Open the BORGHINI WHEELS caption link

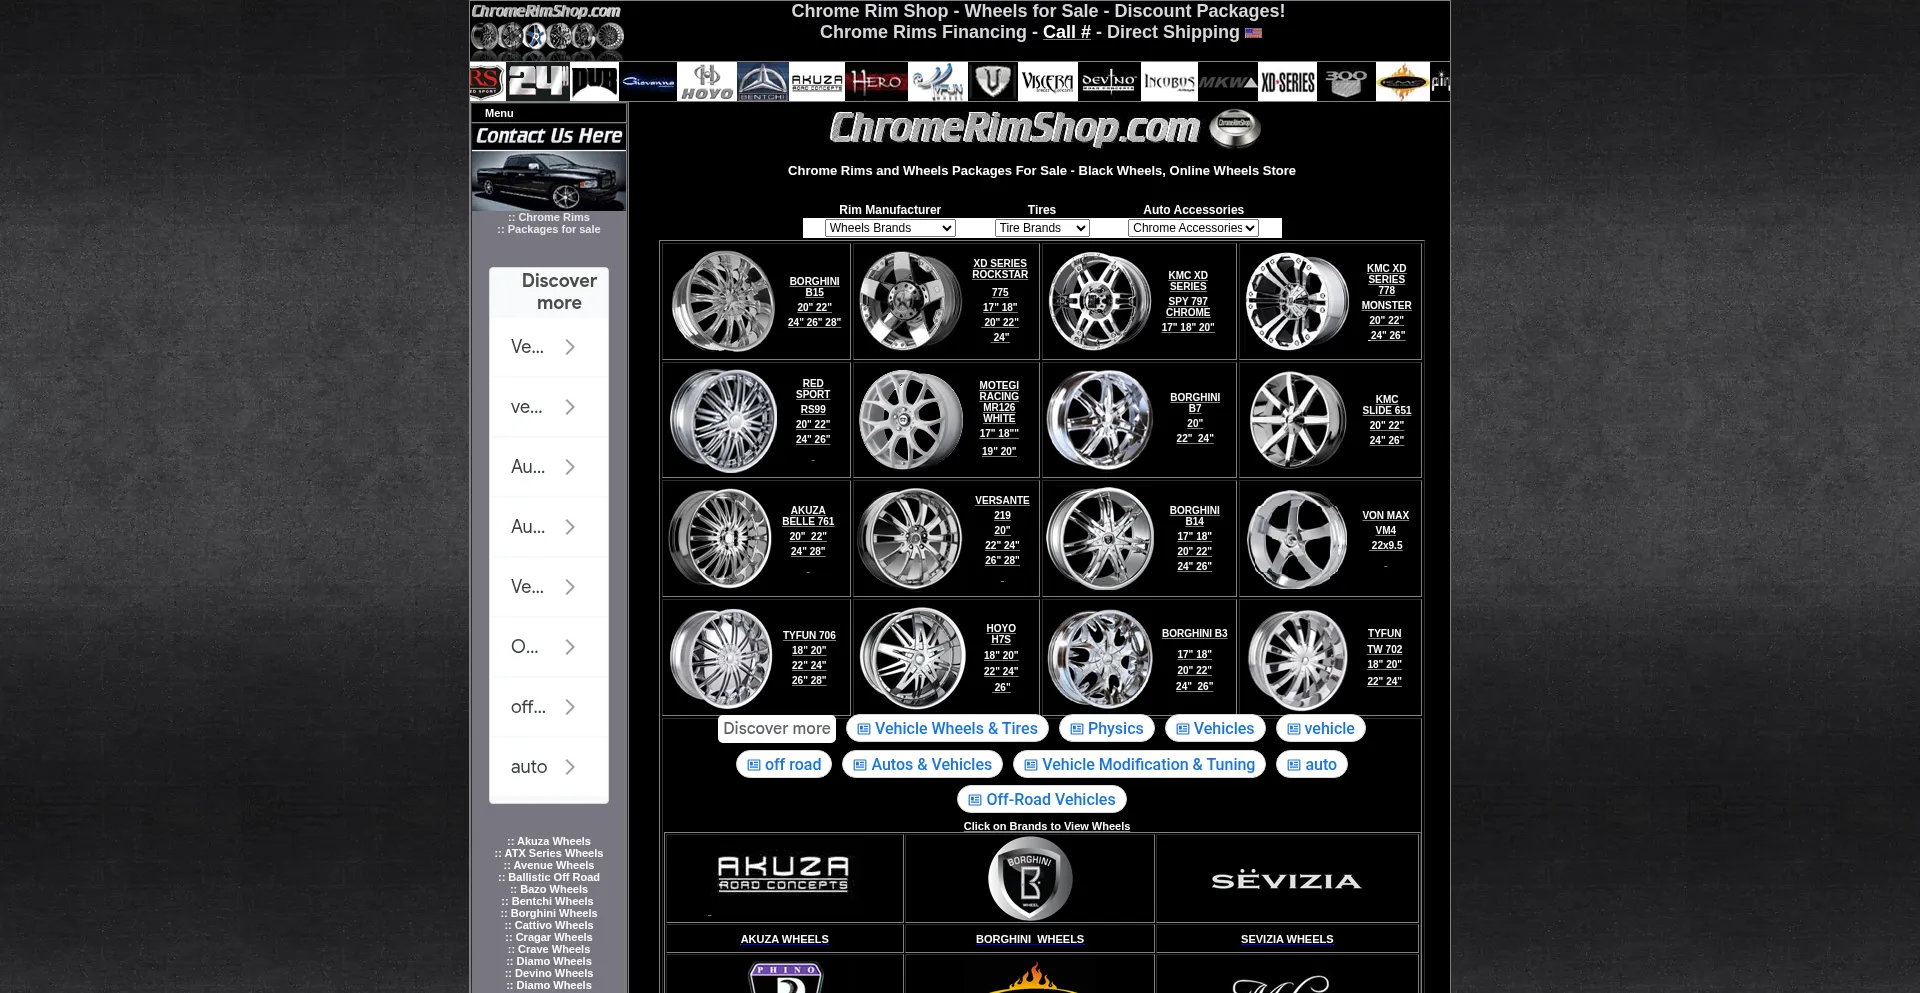(1030, 939)
